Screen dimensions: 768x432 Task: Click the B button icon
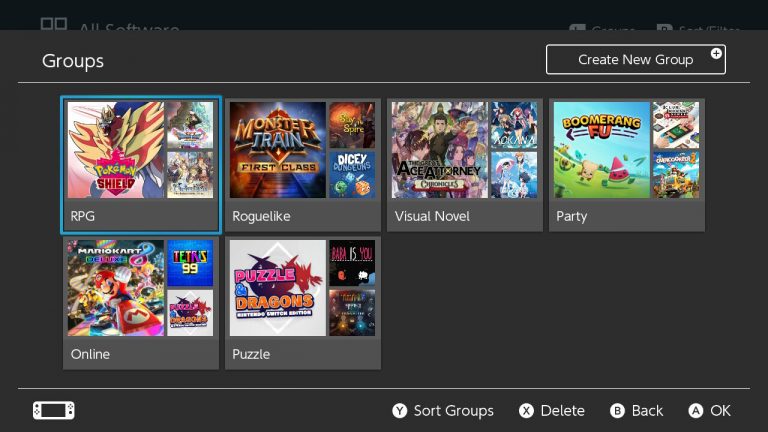pyautogui.click(x=618, y=410)
